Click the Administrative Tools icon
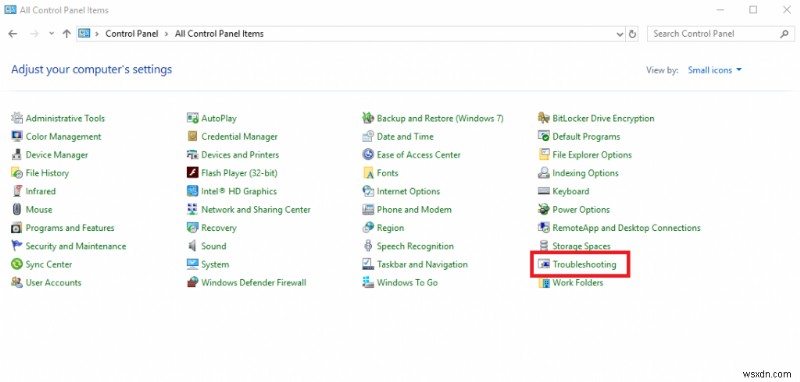This screenshot has height=382, width=800. (17, 118)
